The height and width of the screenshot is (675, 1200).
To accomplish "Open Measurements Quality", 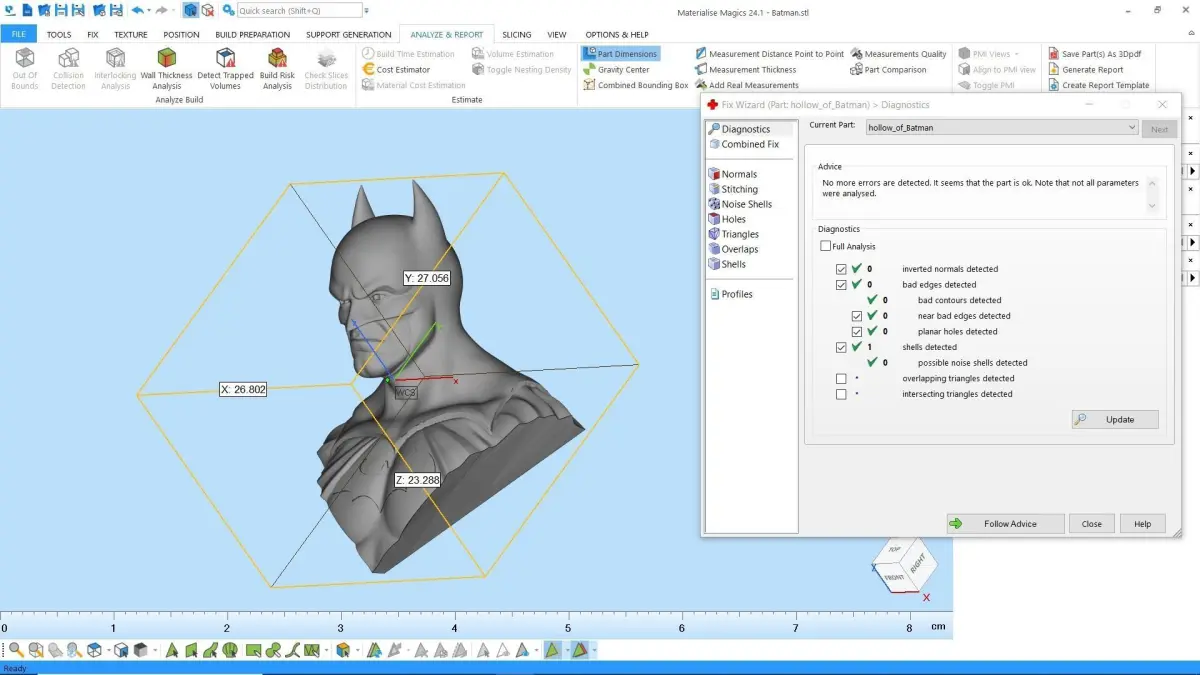I will [898, 54].
